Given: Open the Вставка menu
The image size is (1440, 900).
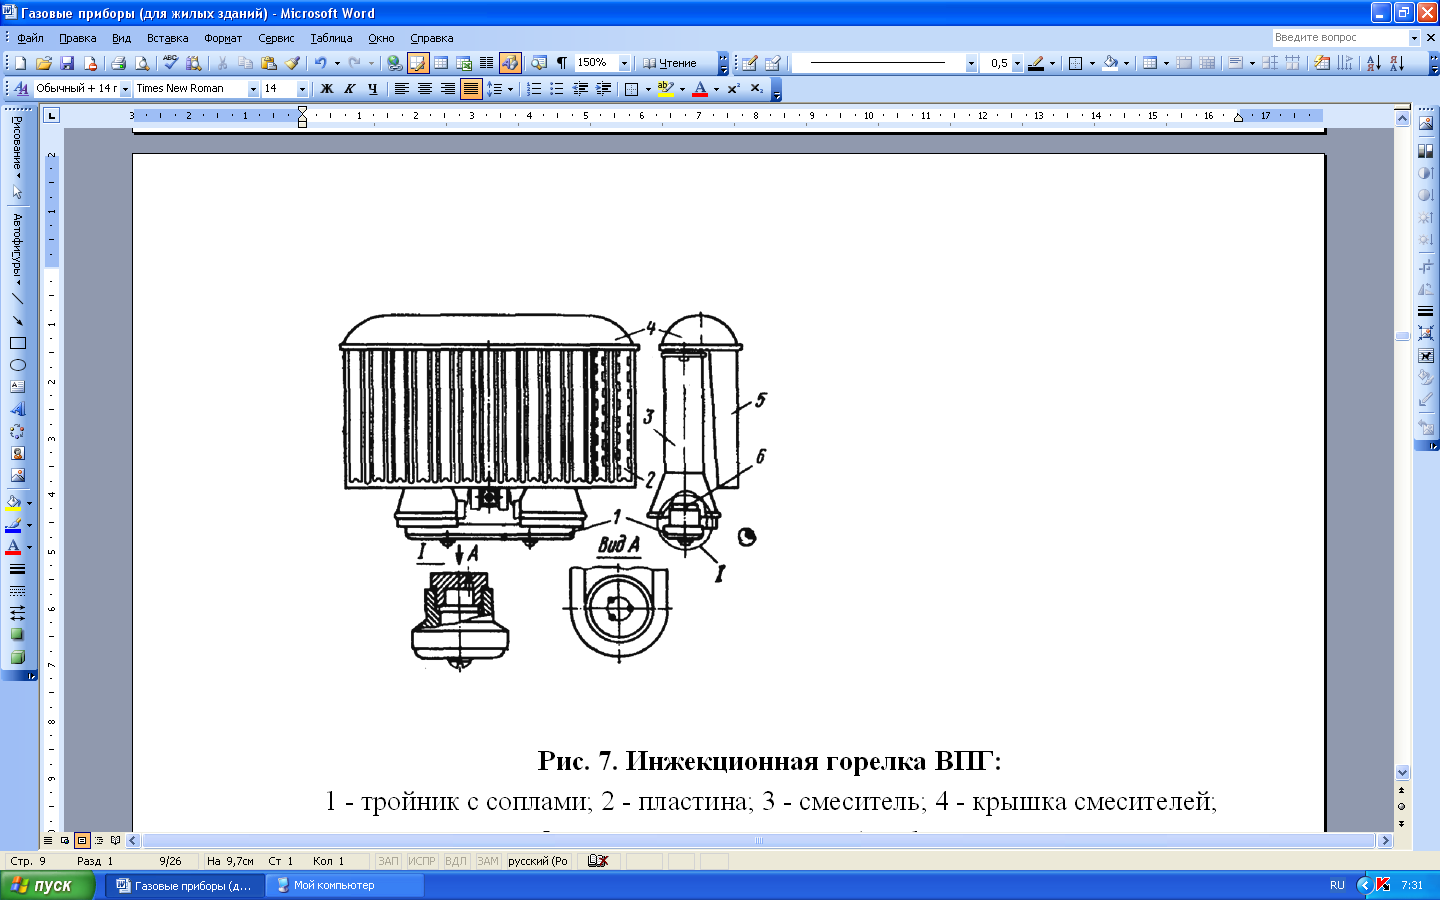Looking at the screenshot, I should [167, 38].
